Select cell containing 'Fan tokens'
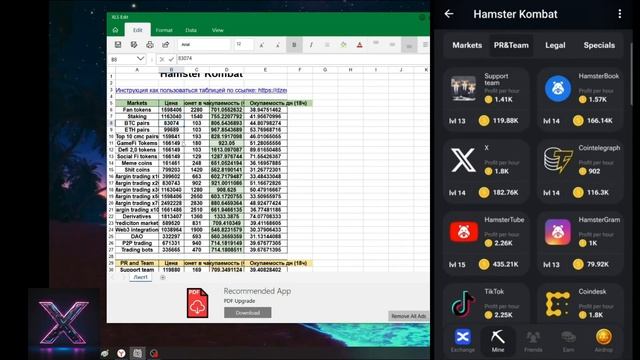640x360 pixels. coord(137,110)
